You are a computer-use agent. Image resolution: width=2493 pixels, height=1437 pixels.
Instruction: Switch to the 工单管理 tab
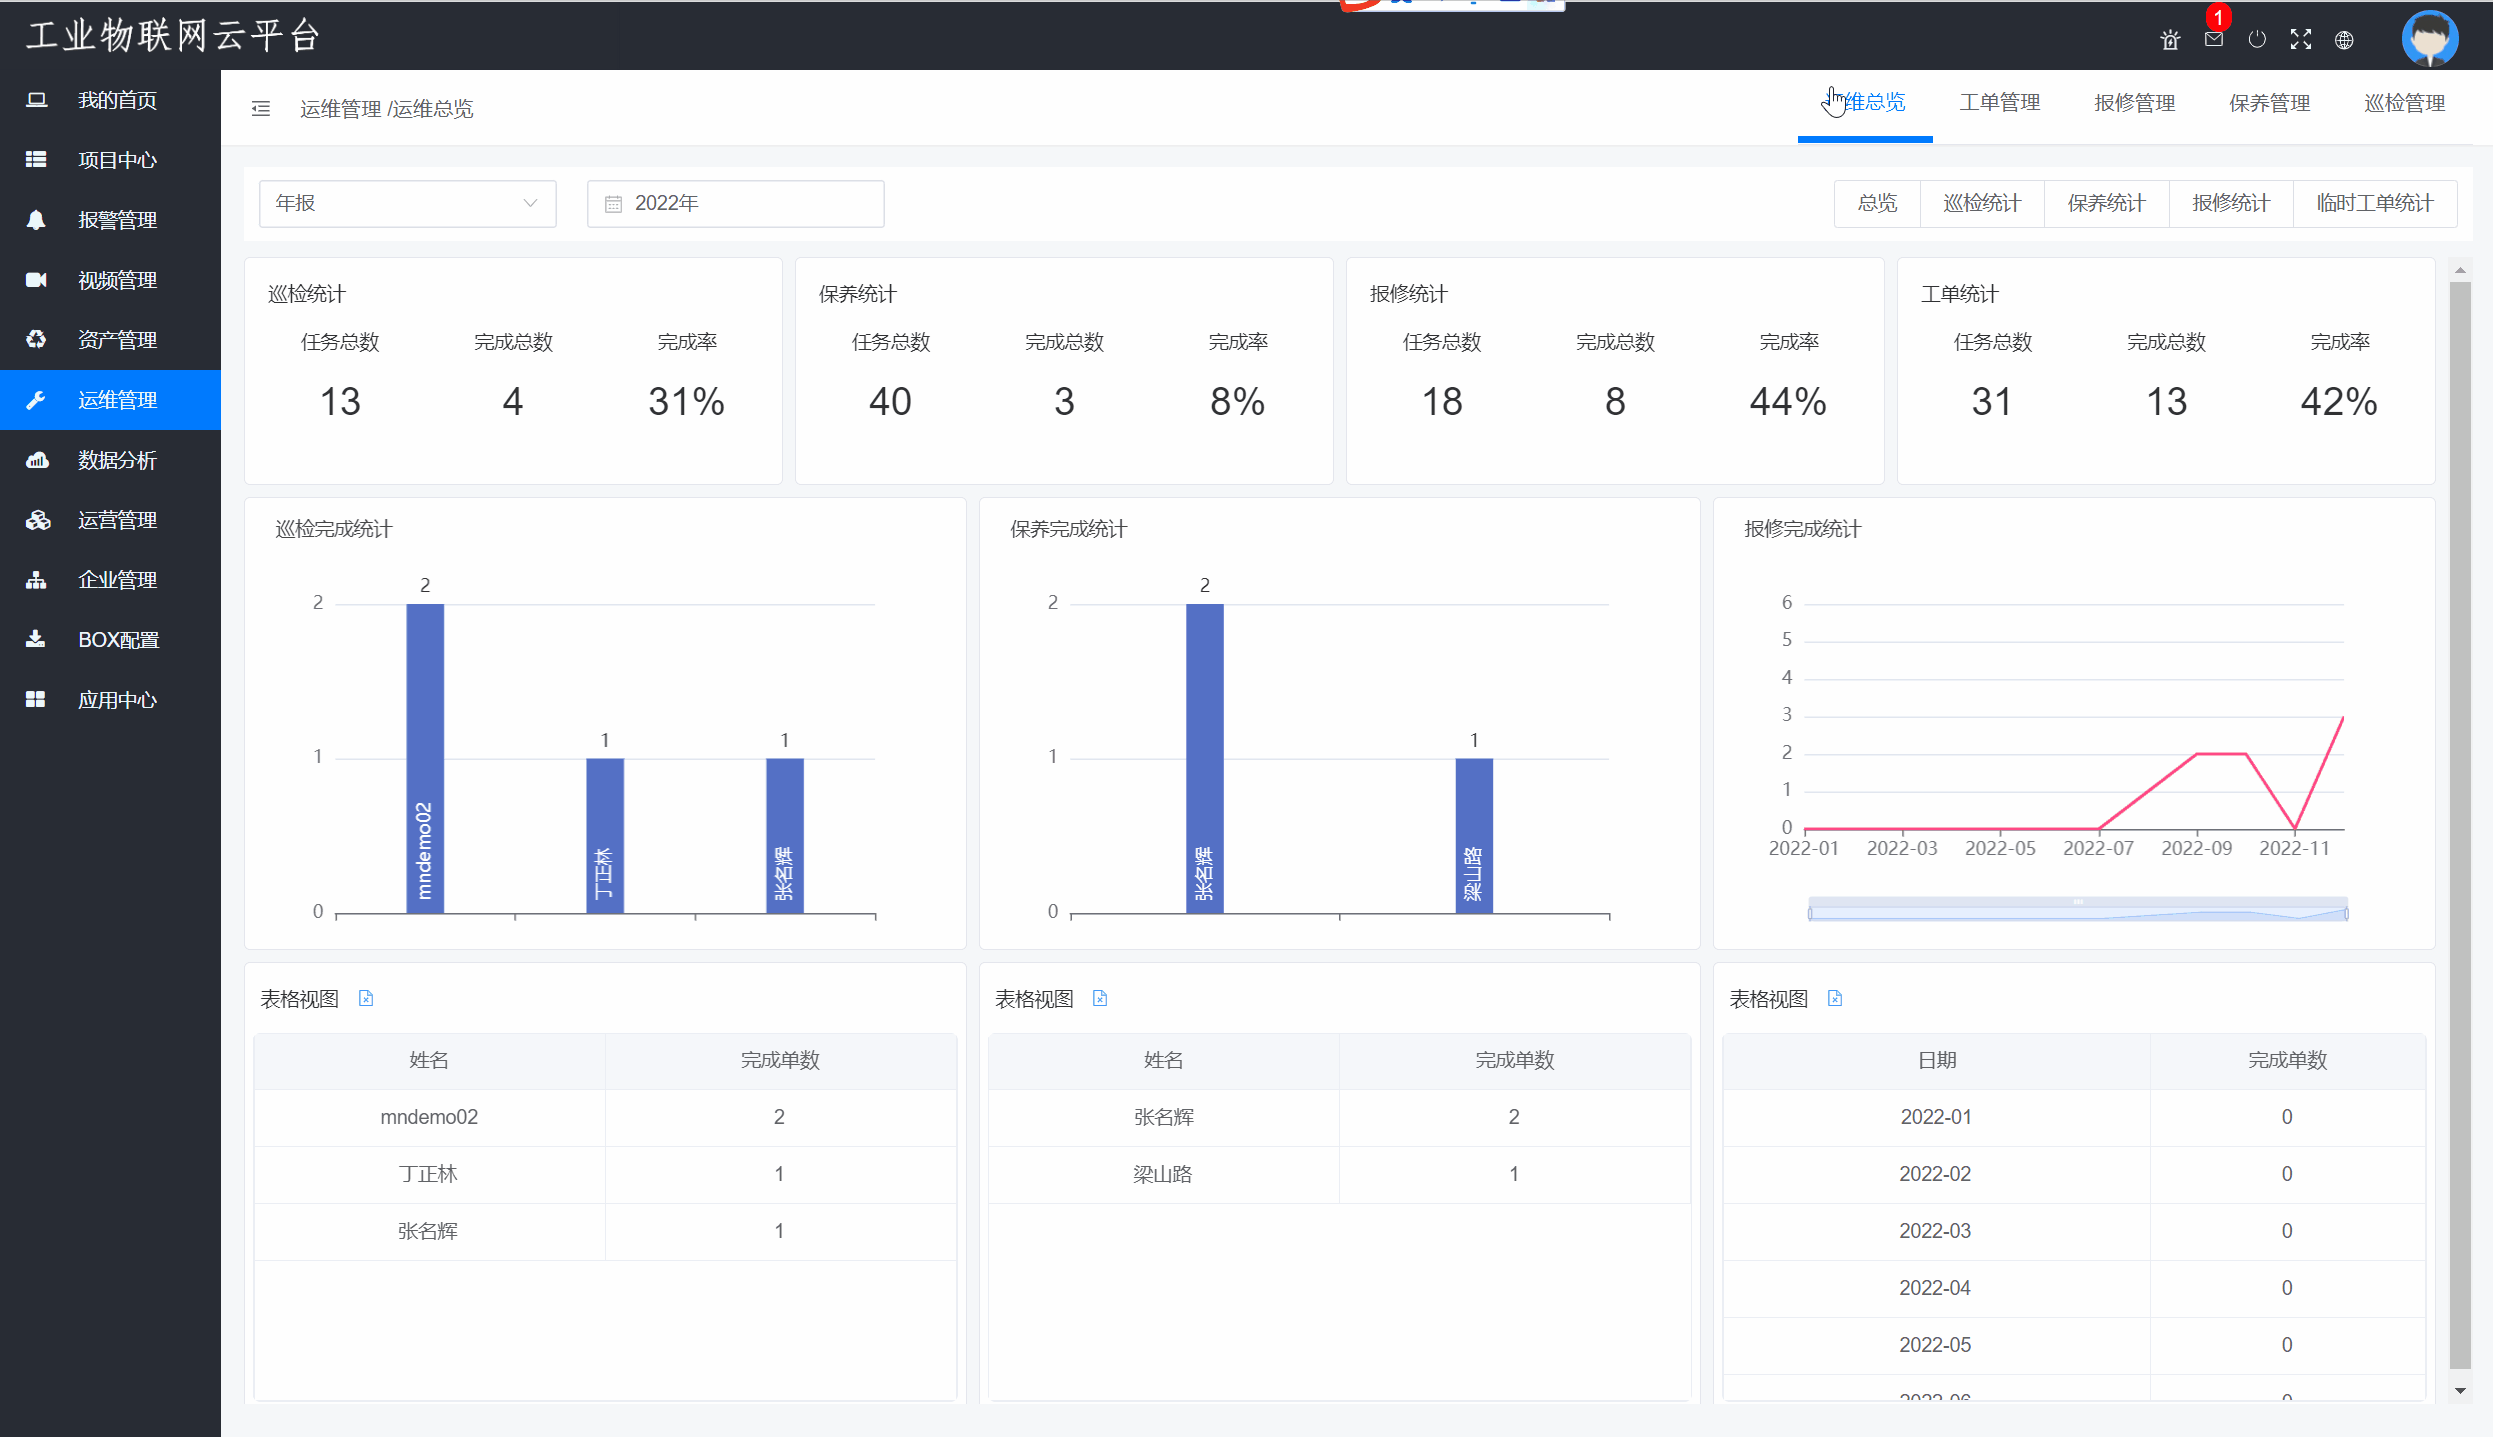tap(1999, 103)
